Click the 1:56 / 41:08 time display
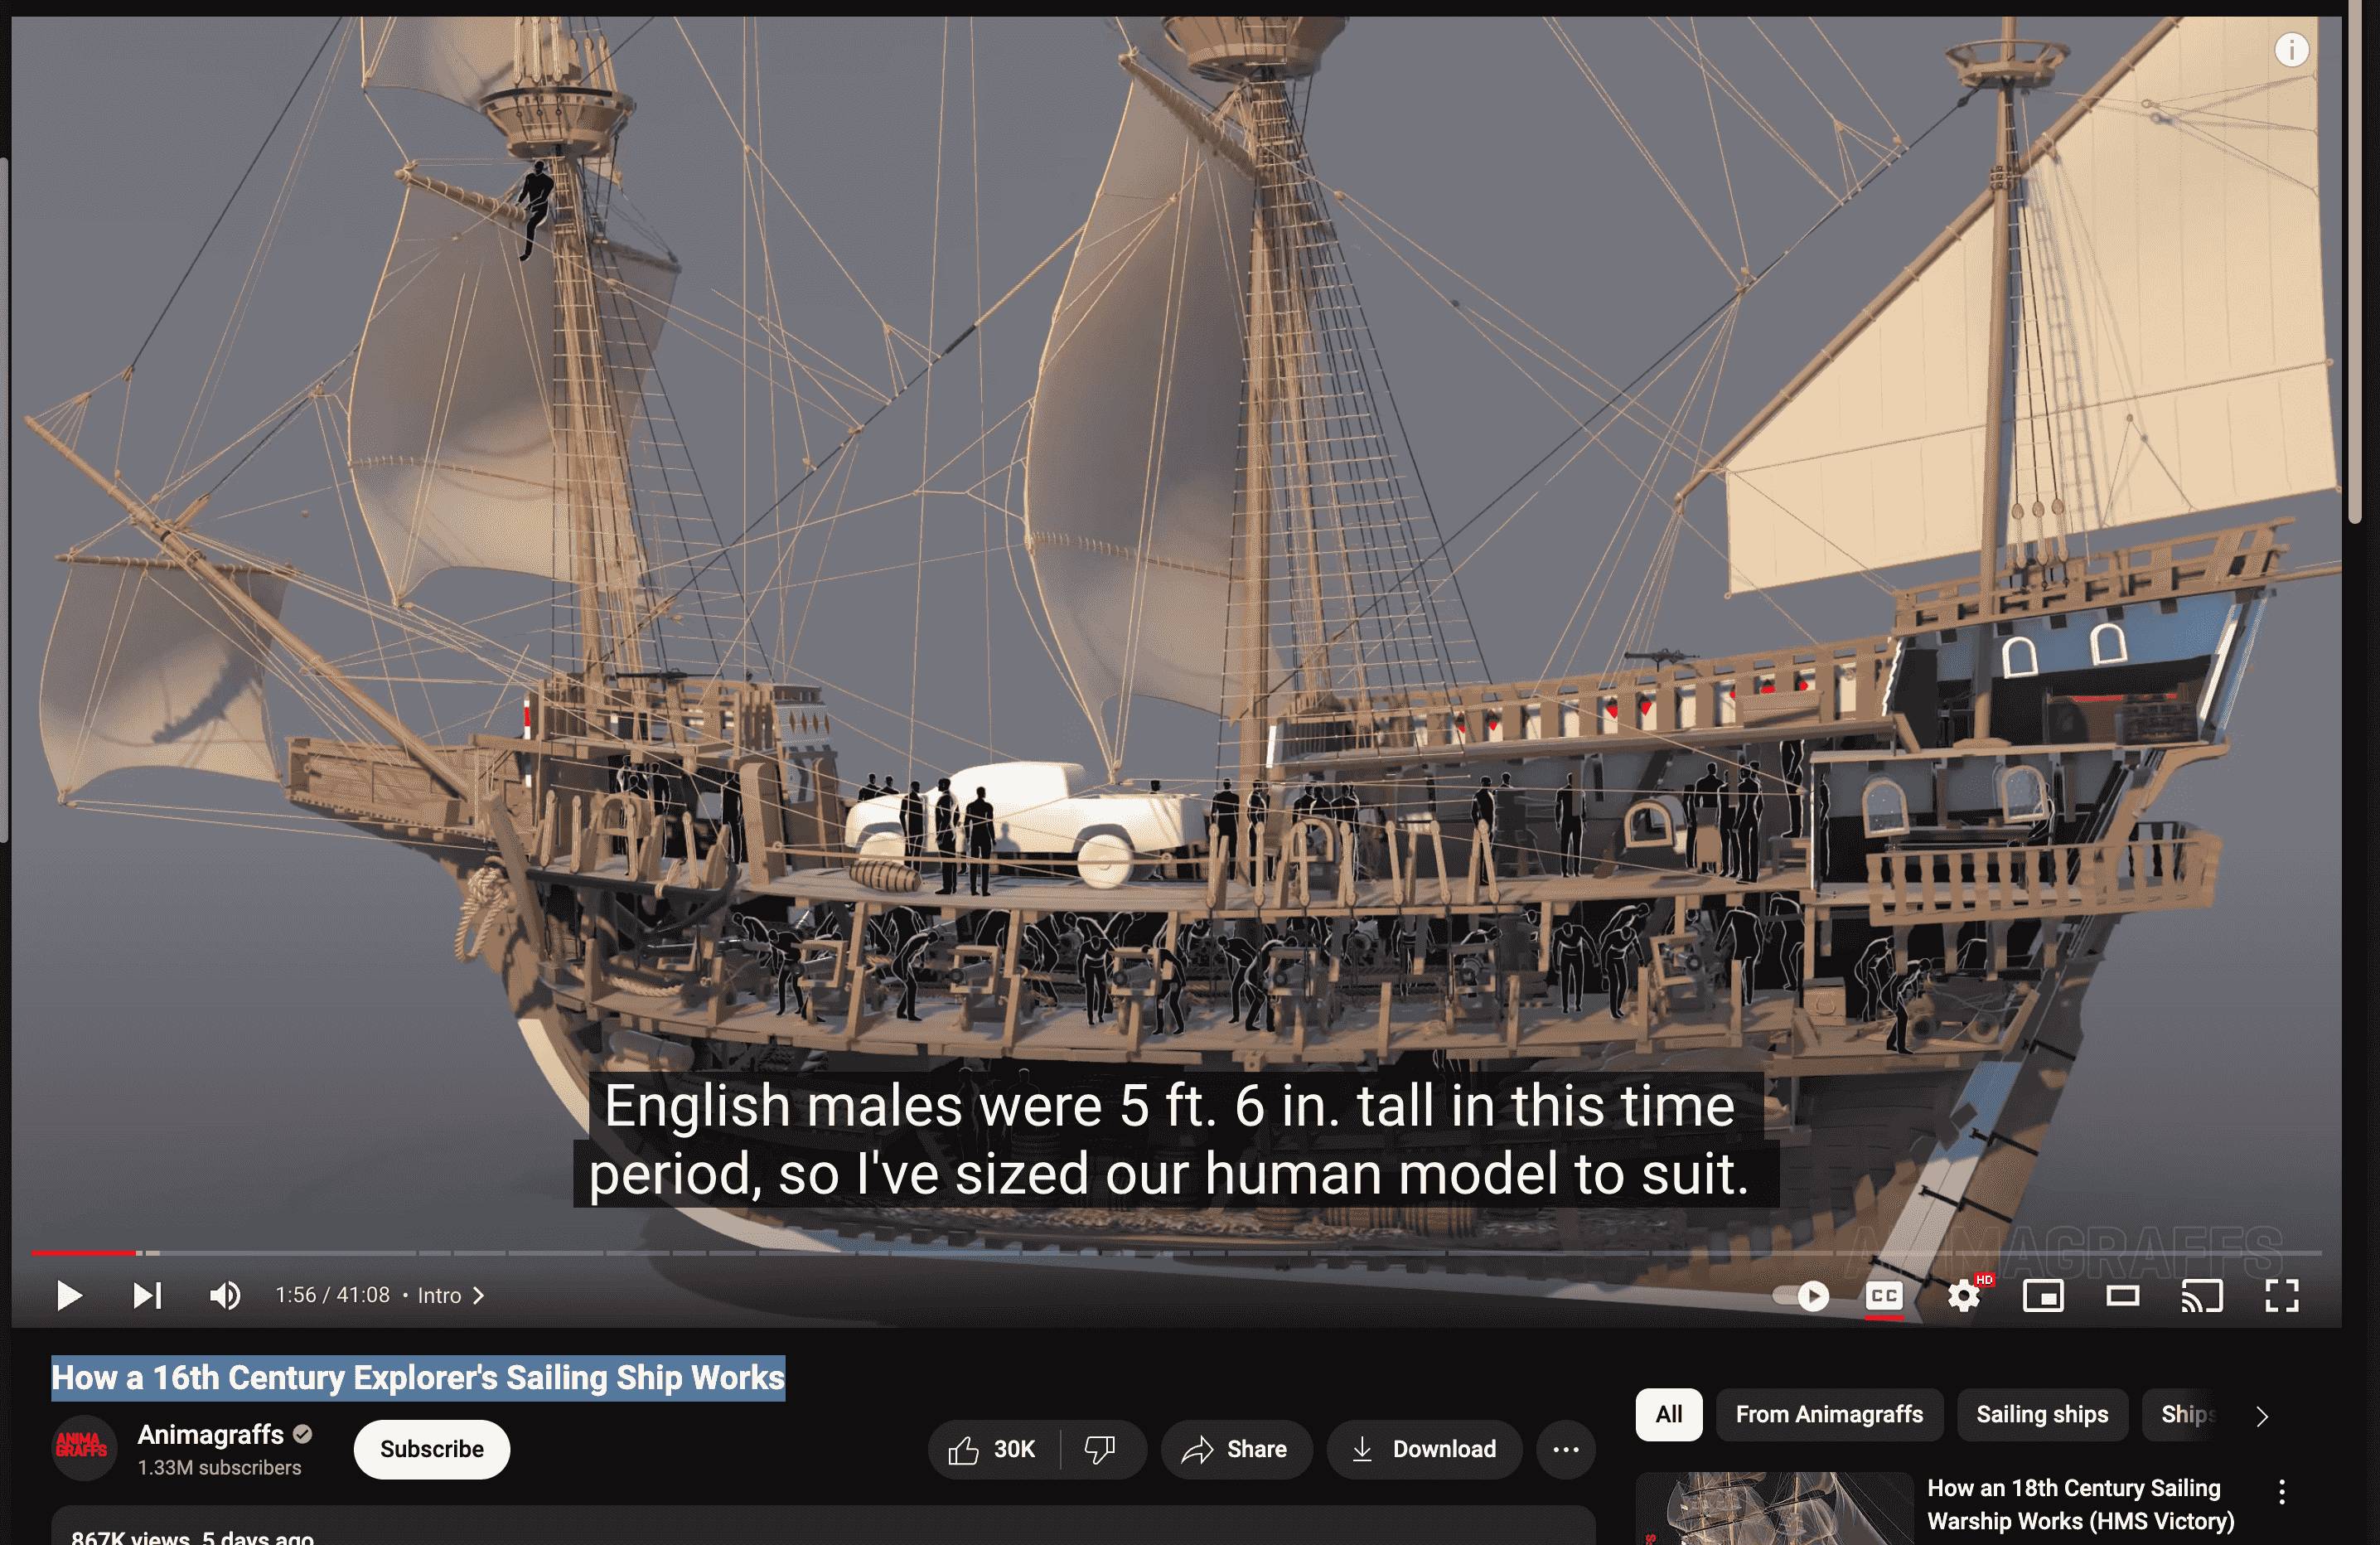 333,1295
